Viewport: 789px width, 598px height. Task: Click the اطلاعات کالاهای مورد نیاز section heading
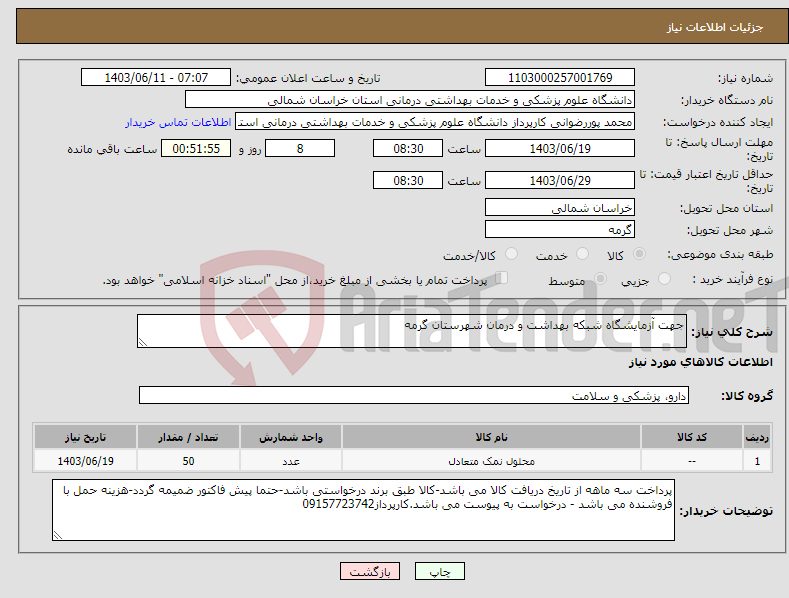[700, 362]
